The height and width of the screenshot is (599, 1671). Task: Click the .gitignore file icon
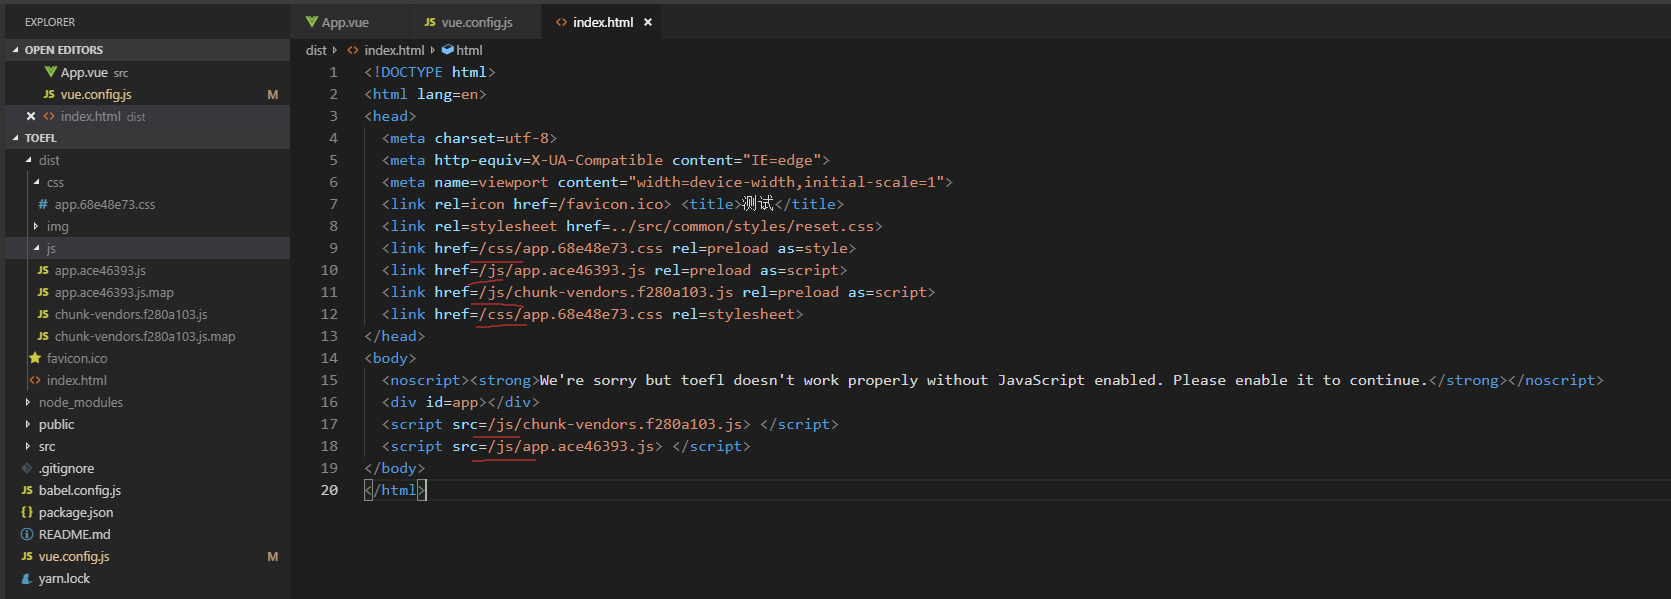coord(27,468)
